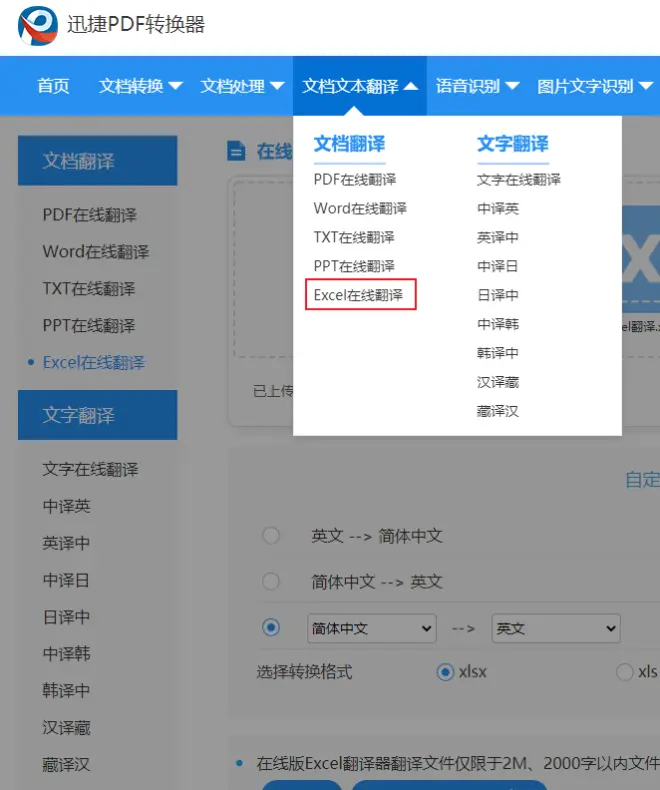Choose 中译日 in the dropdown panel
This screenshot has width=660, height=790.
coord(498,266)
